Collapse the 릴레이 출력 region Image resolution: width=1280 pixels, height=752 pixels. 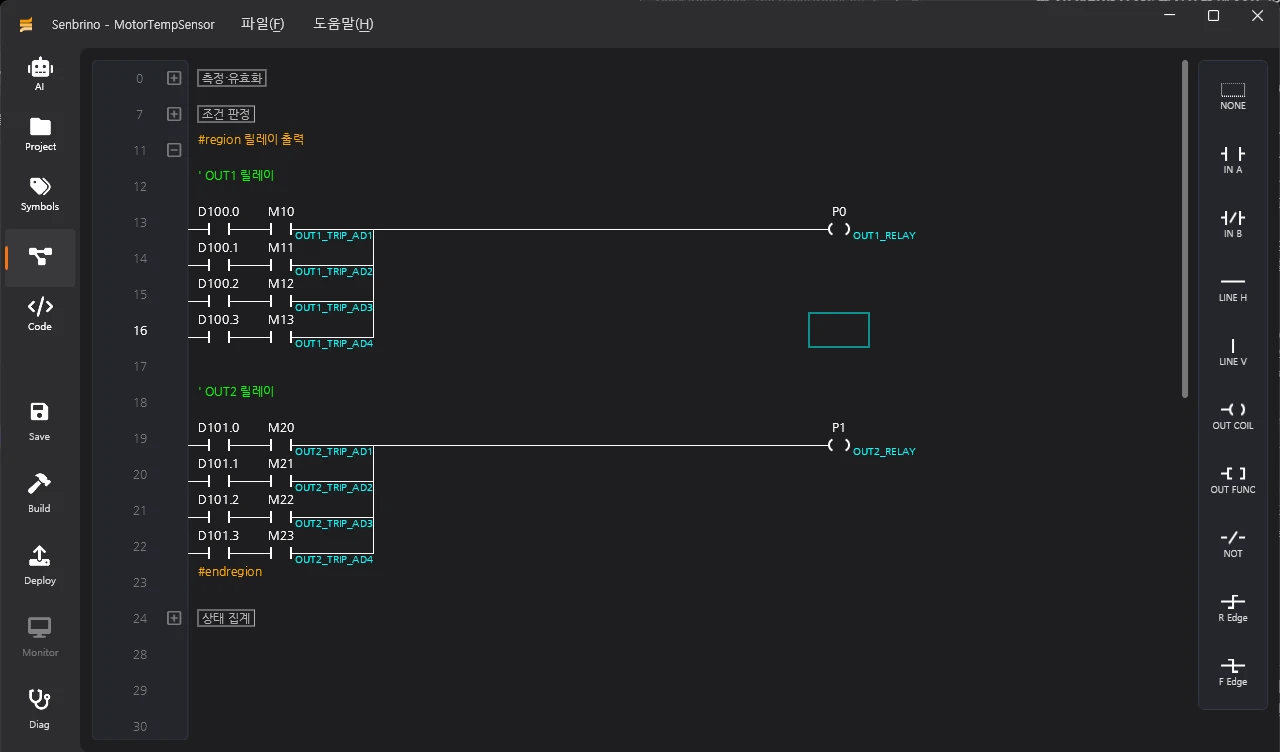point(174,150)
